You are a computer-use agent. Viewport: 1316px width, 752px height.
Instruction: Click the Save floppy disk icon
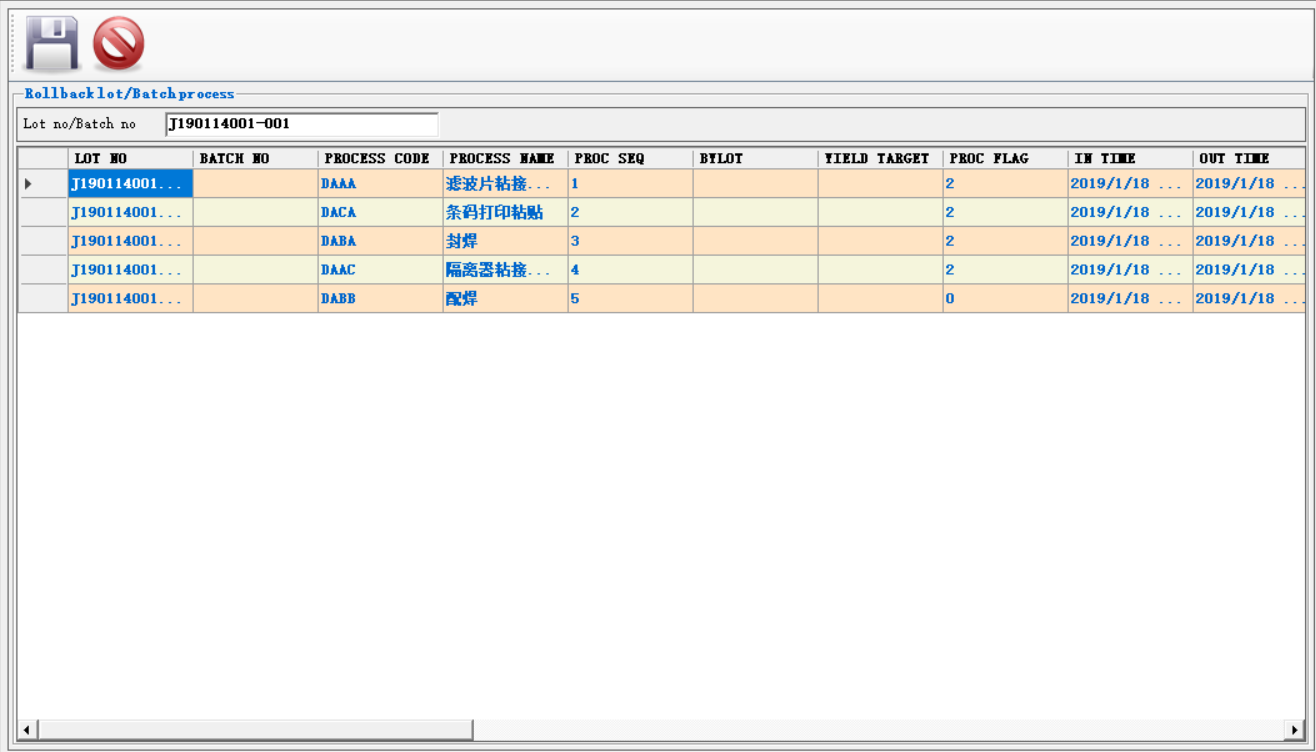[52, 44]
